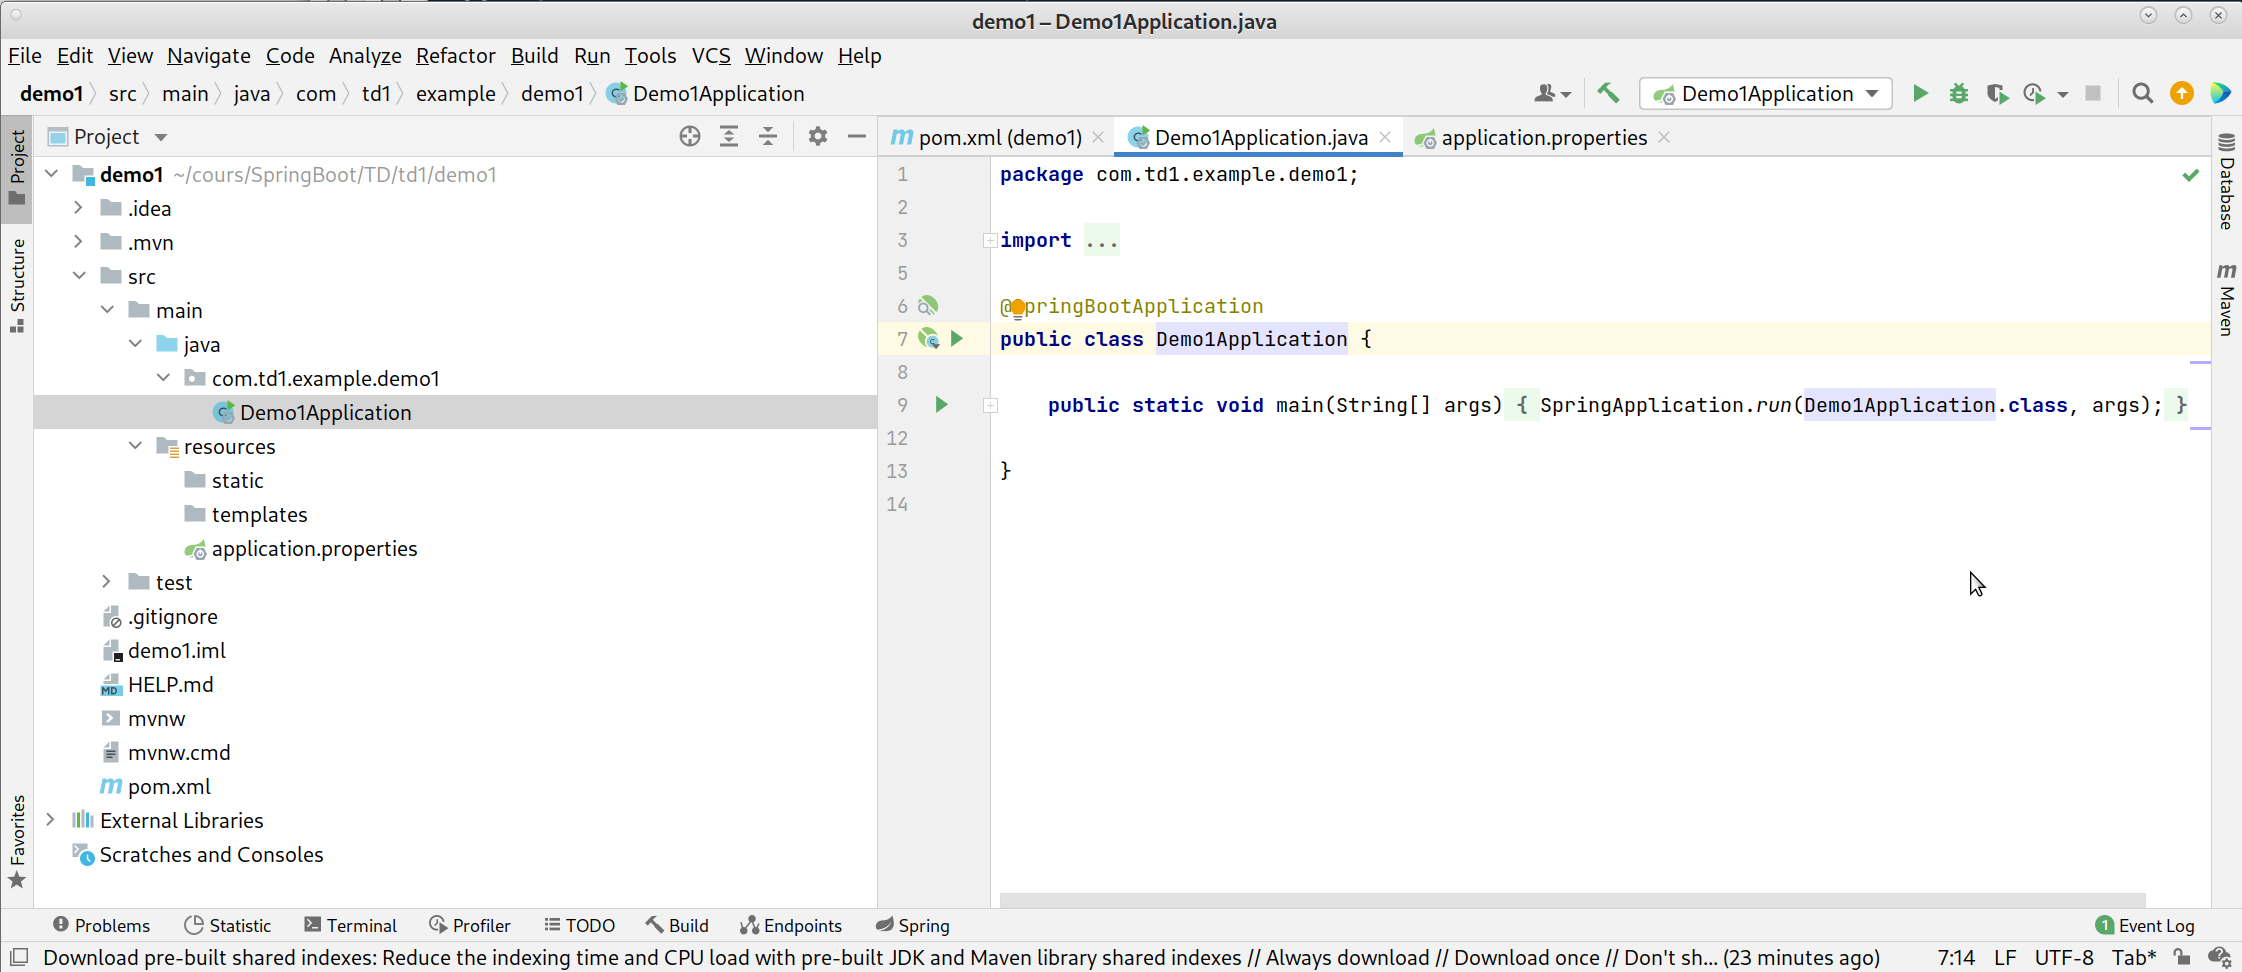This screenshot has height=972, width=2242.
Task: Open Project panel settings gear
Action: [x=817, y=137]
